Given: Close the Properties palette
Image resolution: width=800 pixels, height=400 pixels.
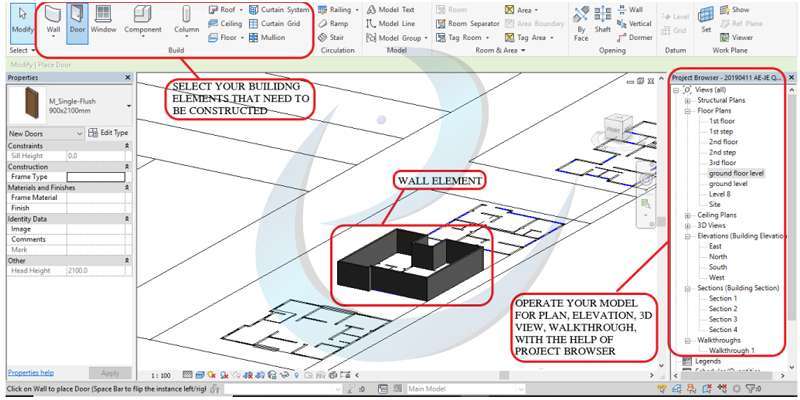Looking at the screenshot, I should coord(128,78).
